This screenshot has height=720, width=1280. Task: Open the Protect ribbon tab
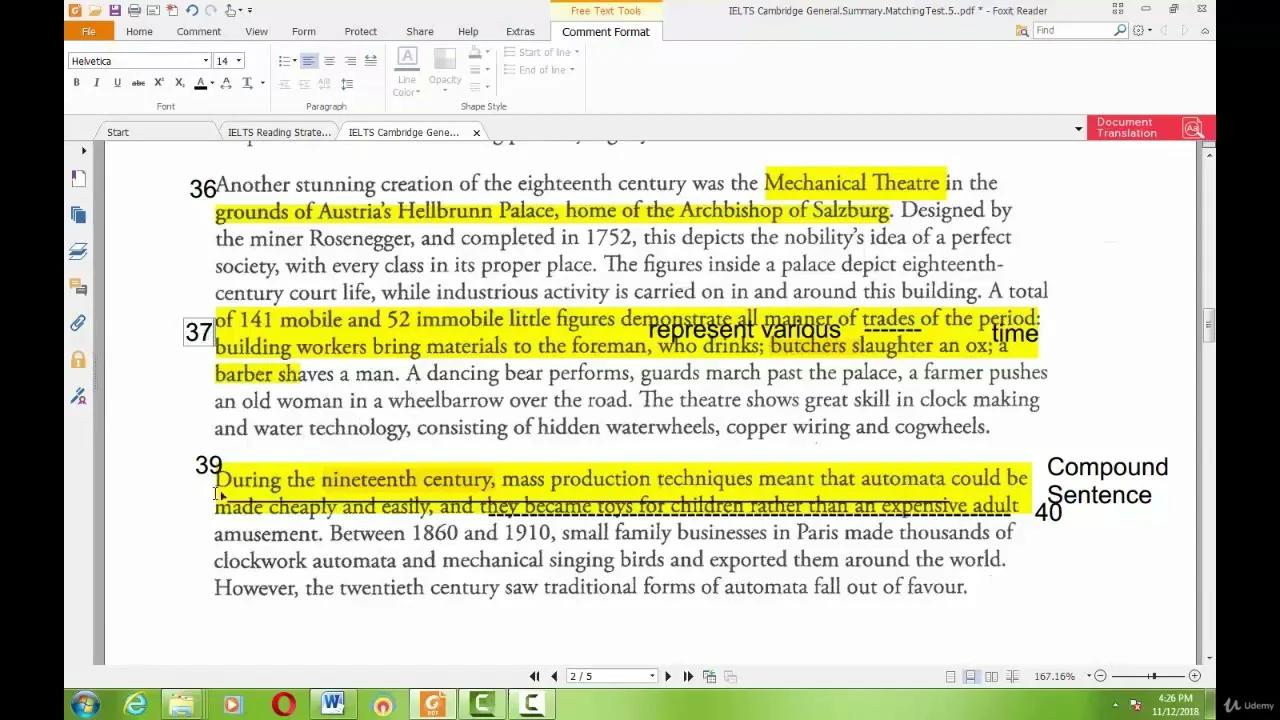point(360,32)
